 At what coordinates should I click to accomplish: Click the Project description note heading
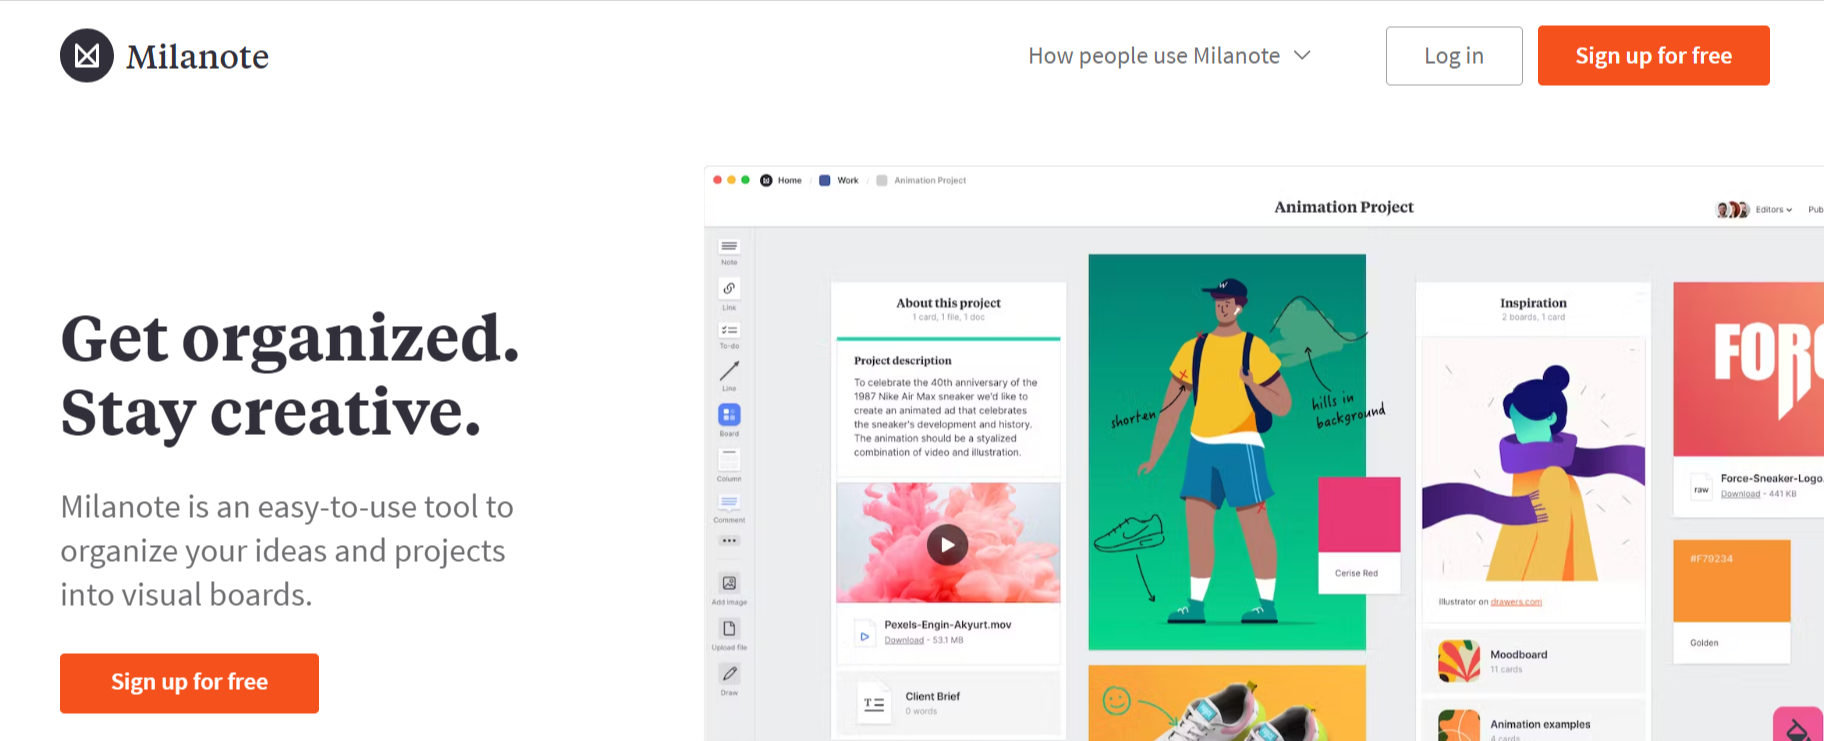[902, 361]
